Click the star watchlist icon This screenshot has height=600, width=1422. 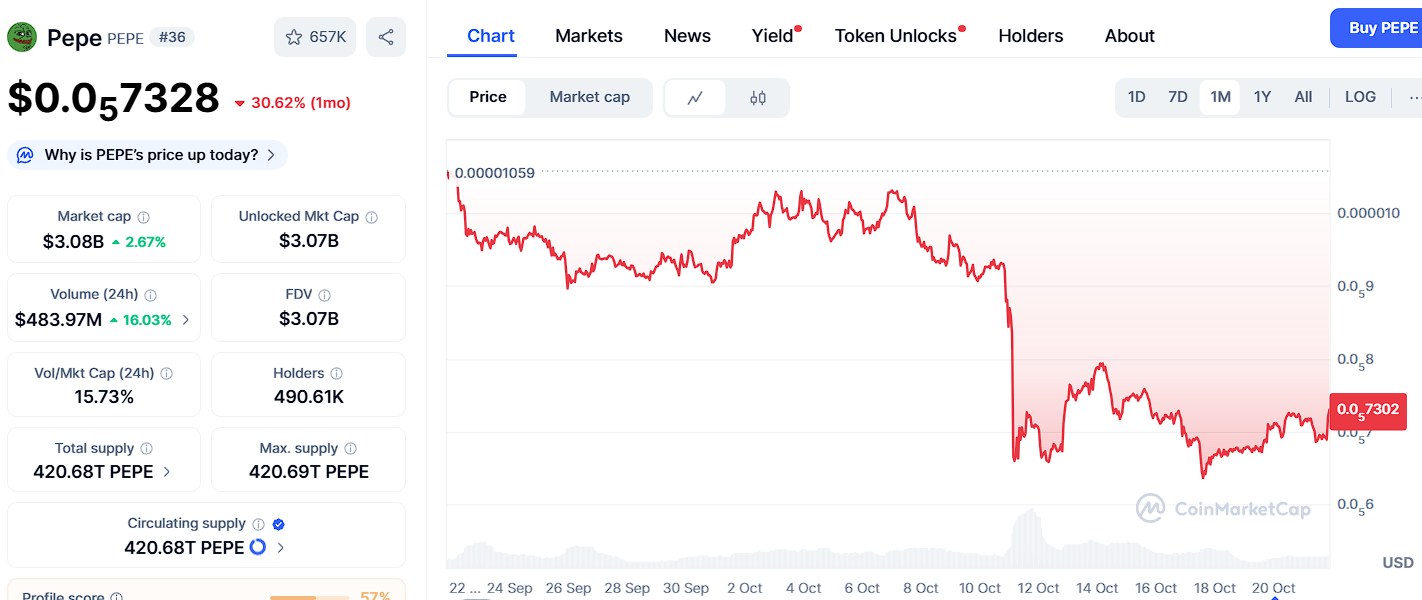(x=294, y=37)
